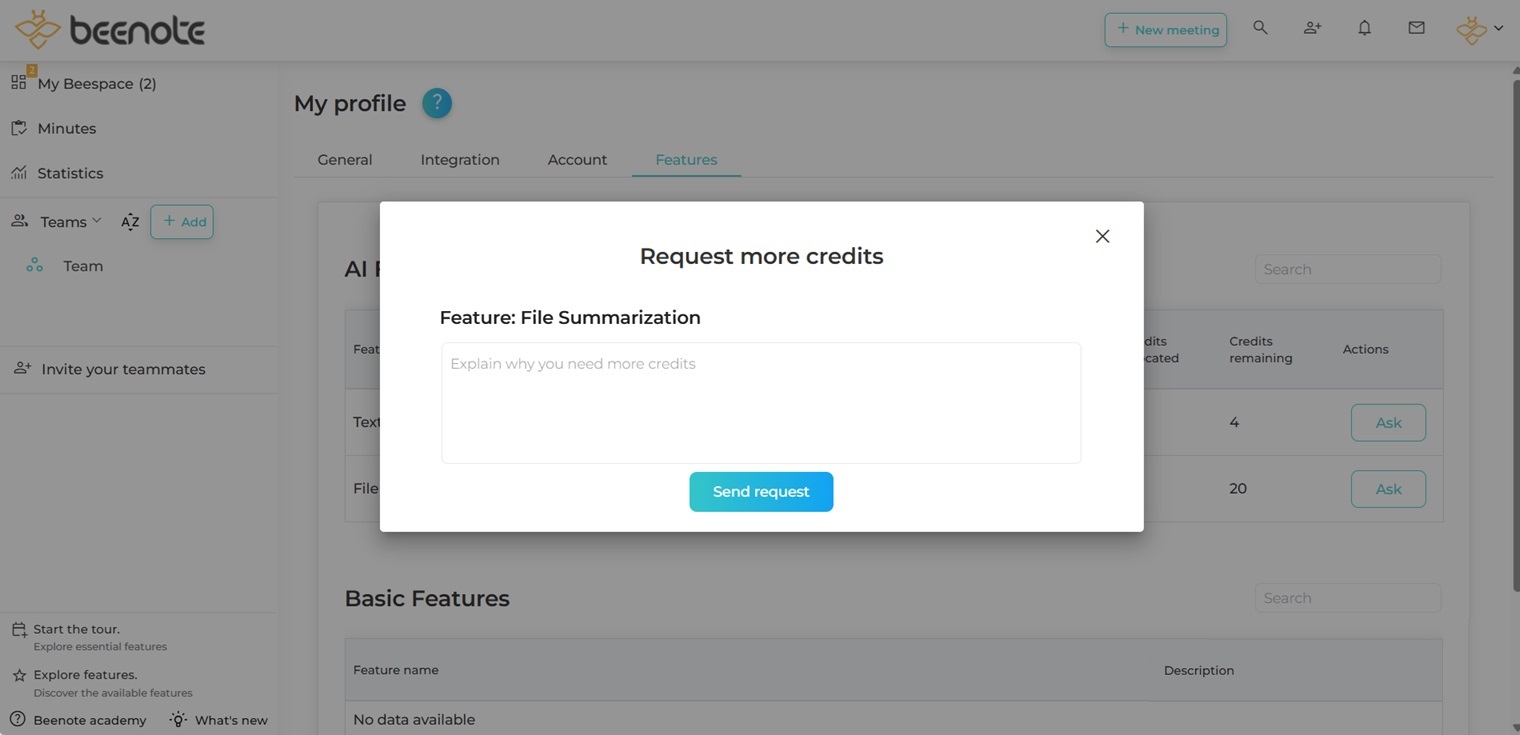Switch to the Integration tab

coord(460,160)
